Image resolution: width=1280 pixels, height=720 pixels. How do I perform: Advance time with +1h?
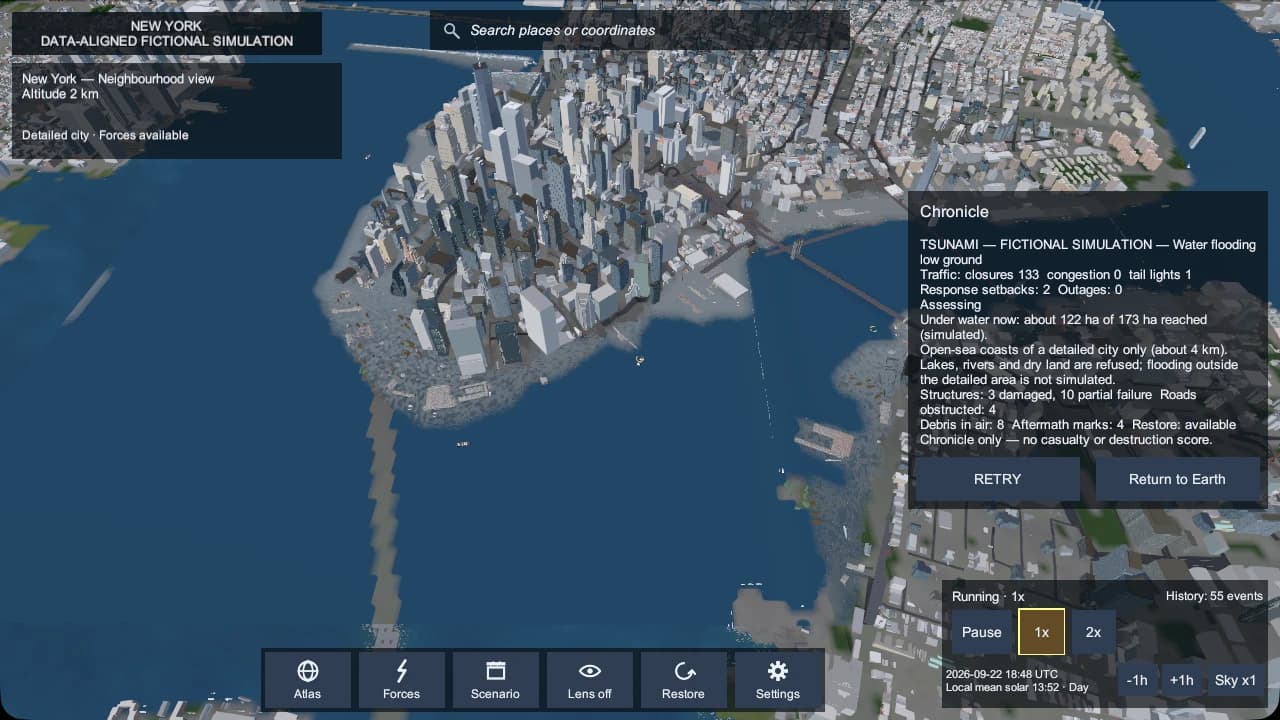(x=1182, y=680)
